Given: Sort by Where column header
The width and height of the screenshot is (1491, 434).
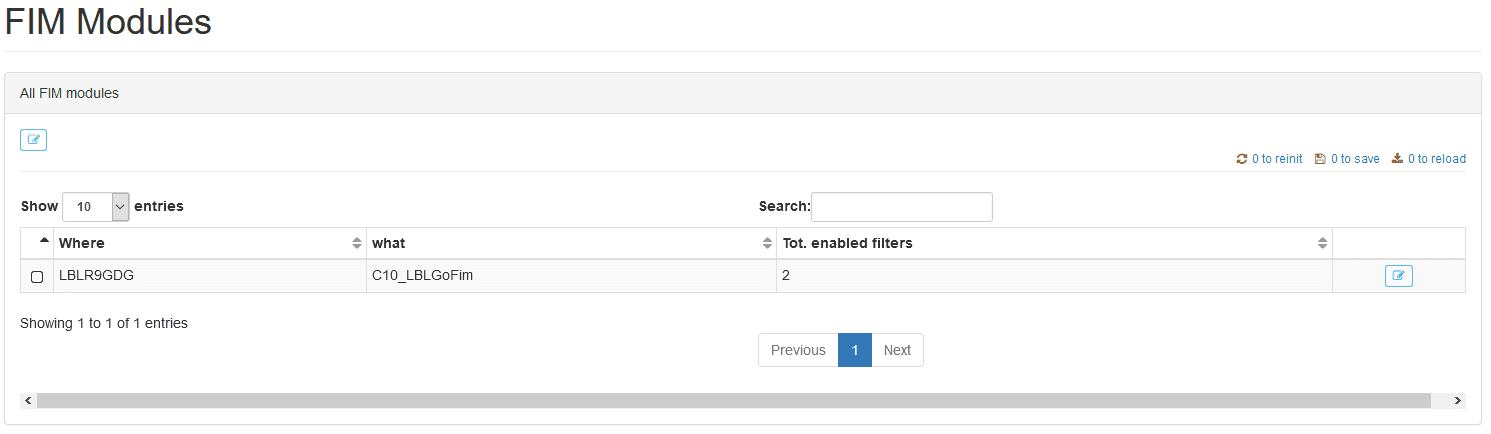Looking at the screenshot, I should (x=82, y=243).
